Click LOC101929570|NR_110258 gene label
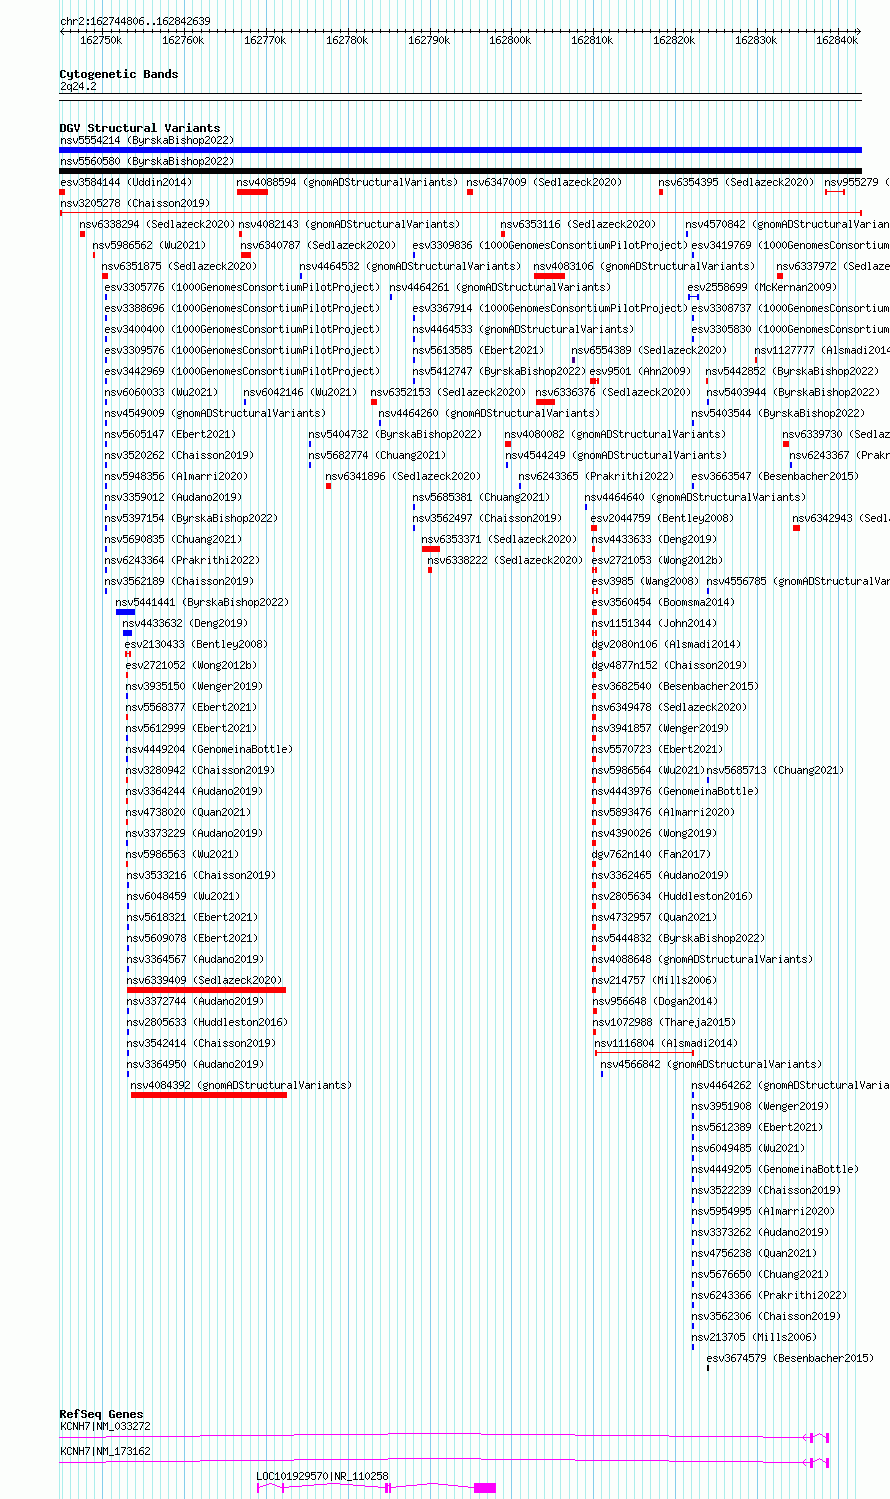Viewport: 890px width, 1499px height. point(322,1476)
